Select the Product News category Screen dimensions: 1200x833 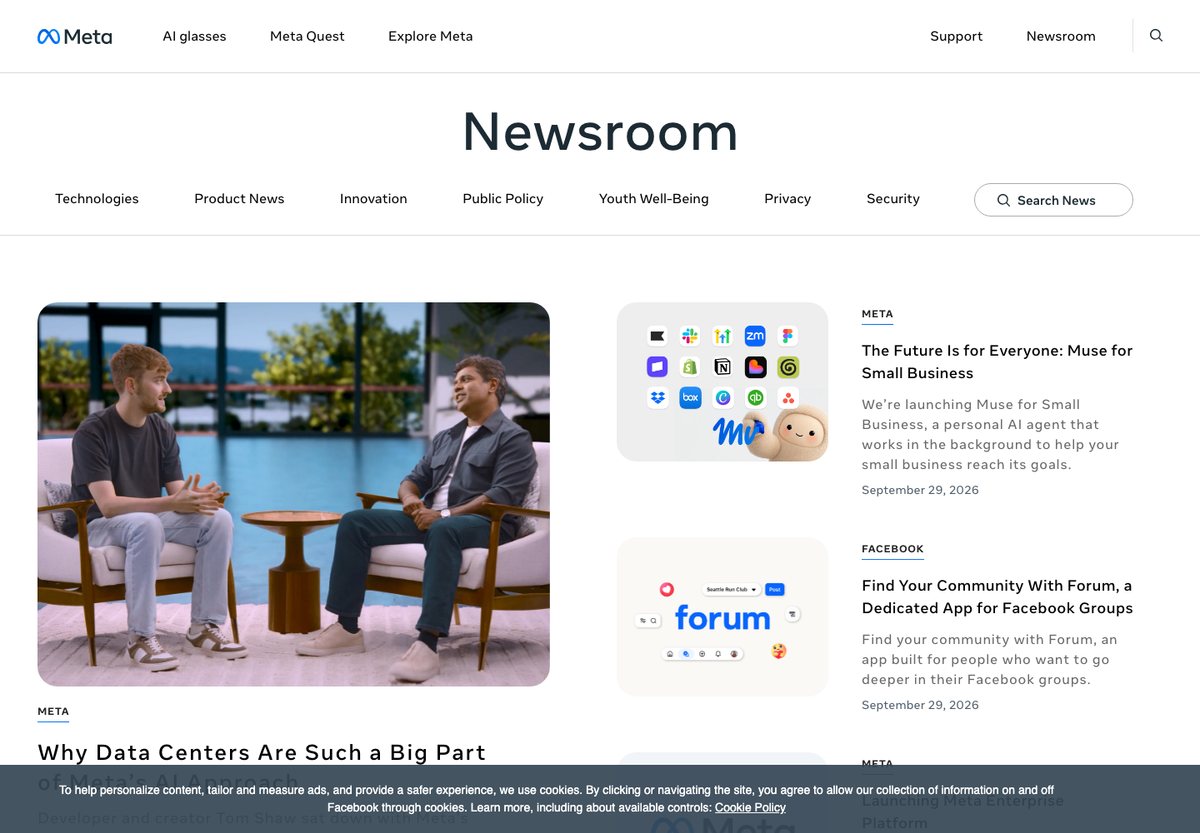tap(239, 199)
